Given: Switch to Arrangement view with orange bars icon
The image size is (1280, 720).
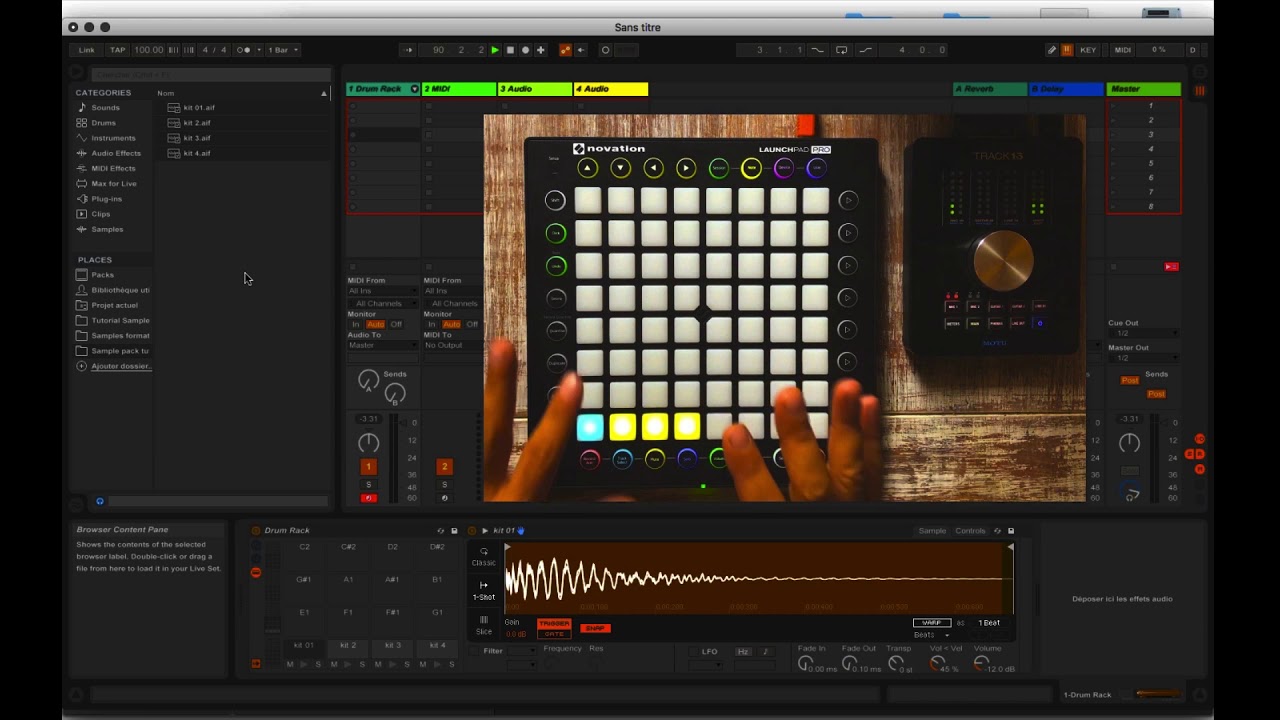Looking at the screenshot, I should coord(1199,91).
